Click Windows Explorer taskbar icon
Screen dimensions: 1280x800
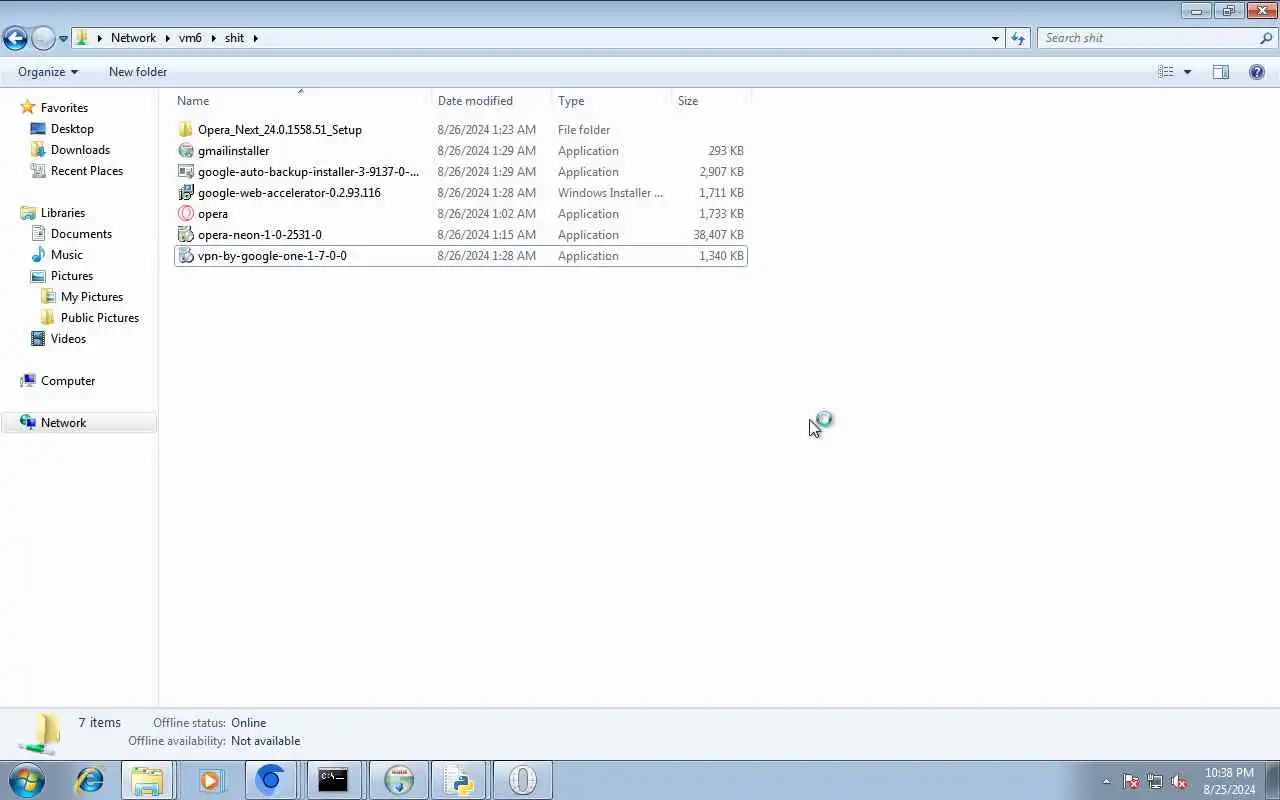click(148, 780)
